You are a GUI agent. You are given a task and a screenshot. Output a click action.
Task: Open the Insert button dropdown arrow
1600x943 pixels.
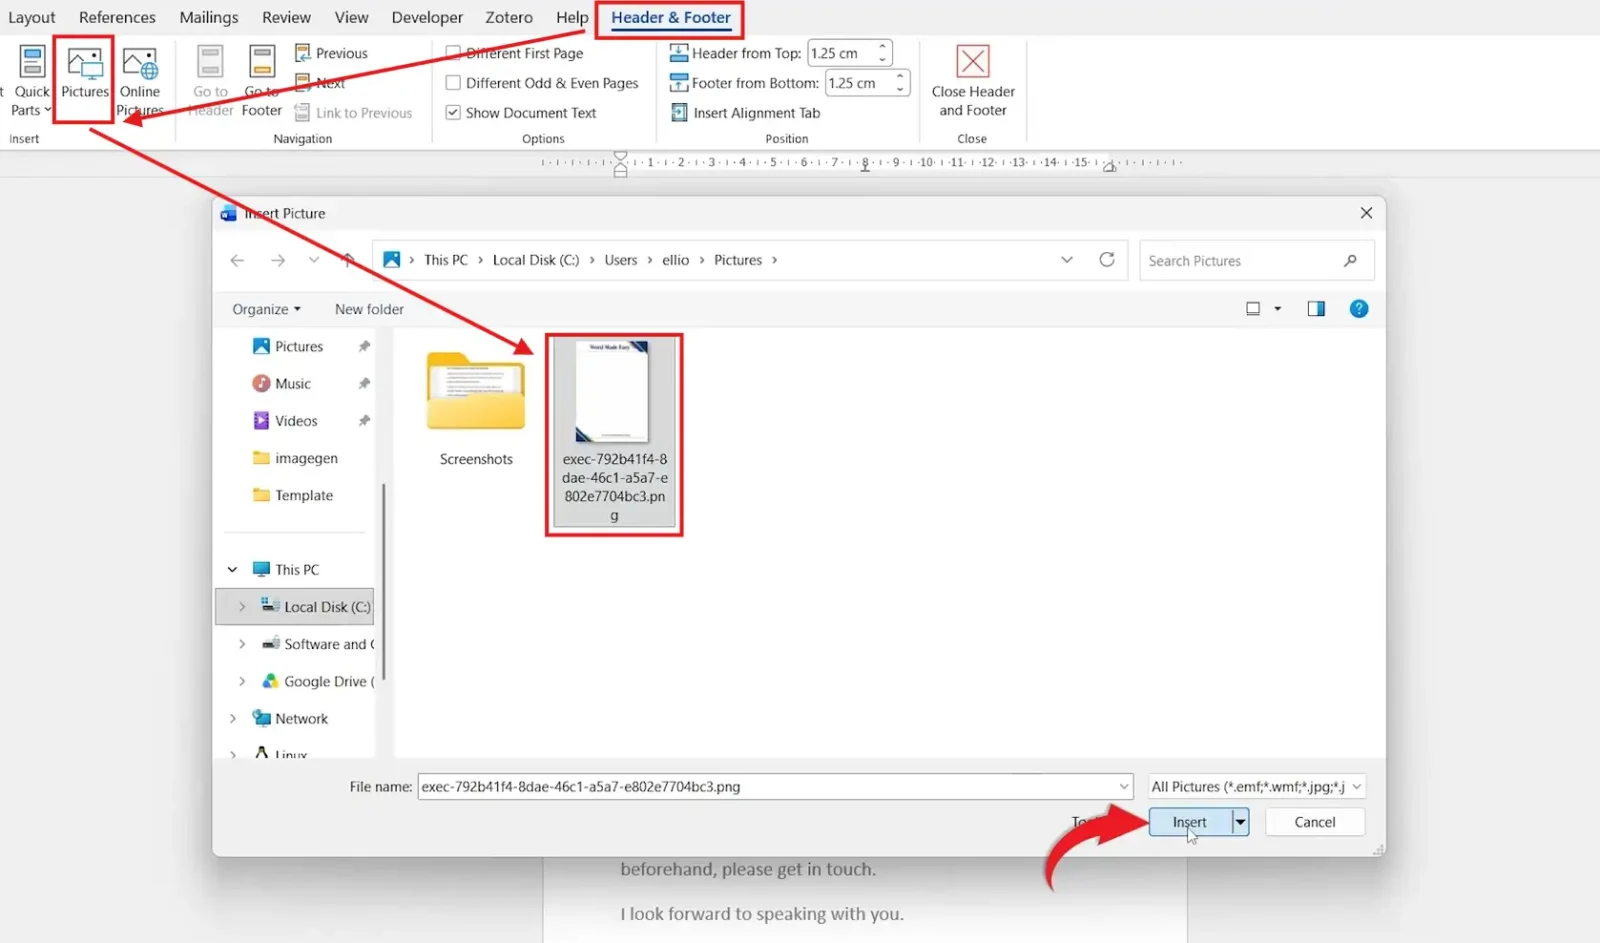coord(1240,822)
